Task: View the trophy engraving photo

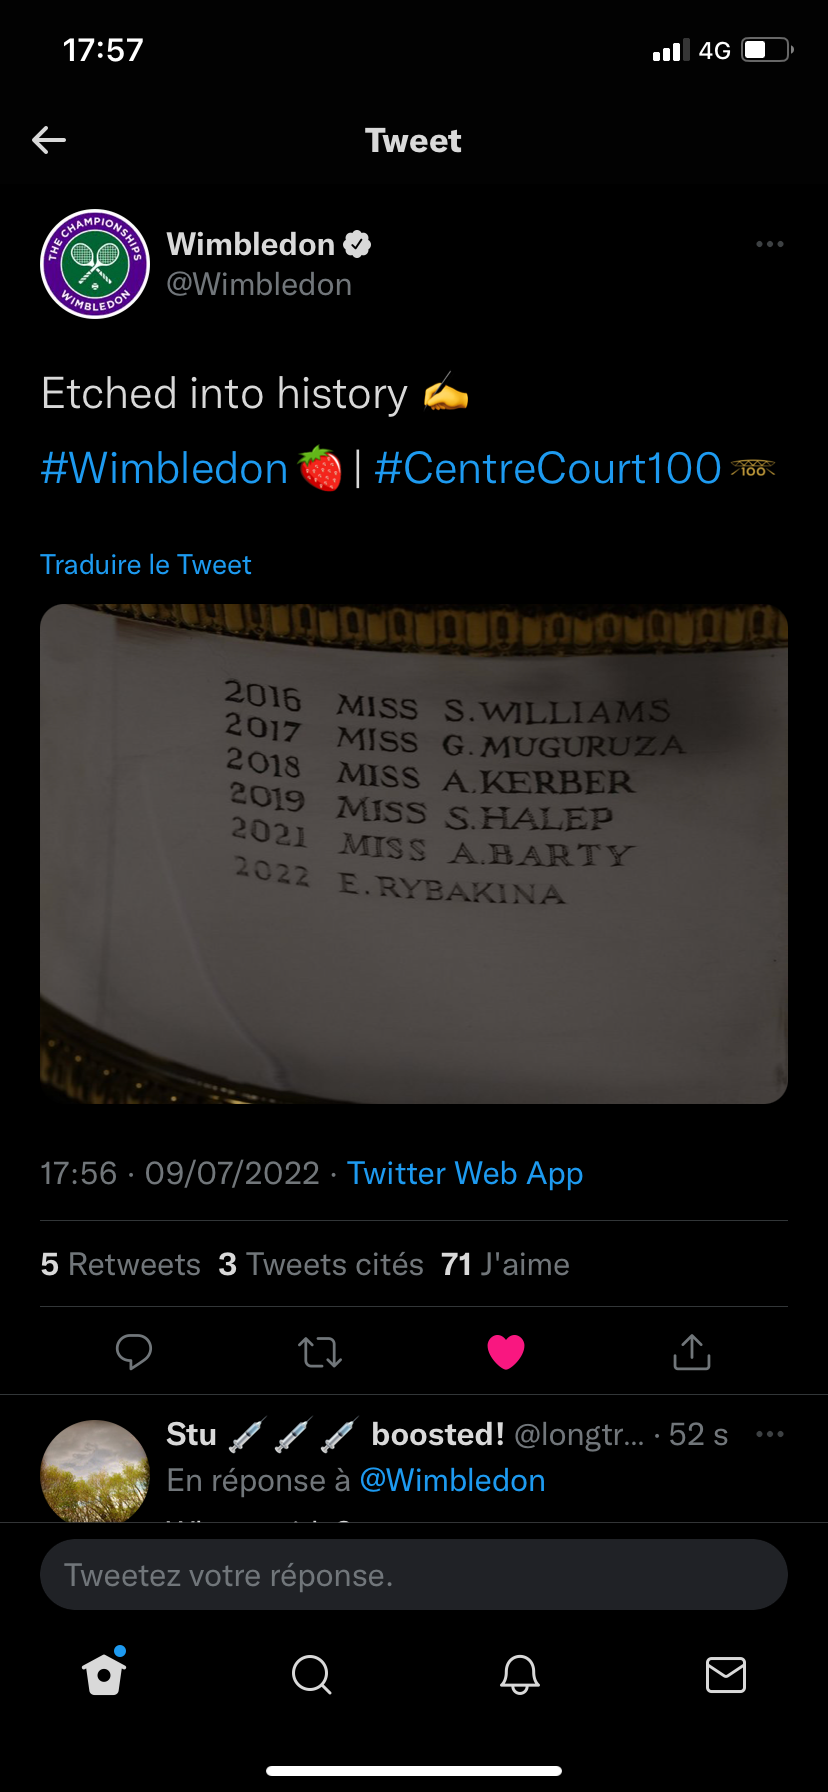Action: click(414, 854)
